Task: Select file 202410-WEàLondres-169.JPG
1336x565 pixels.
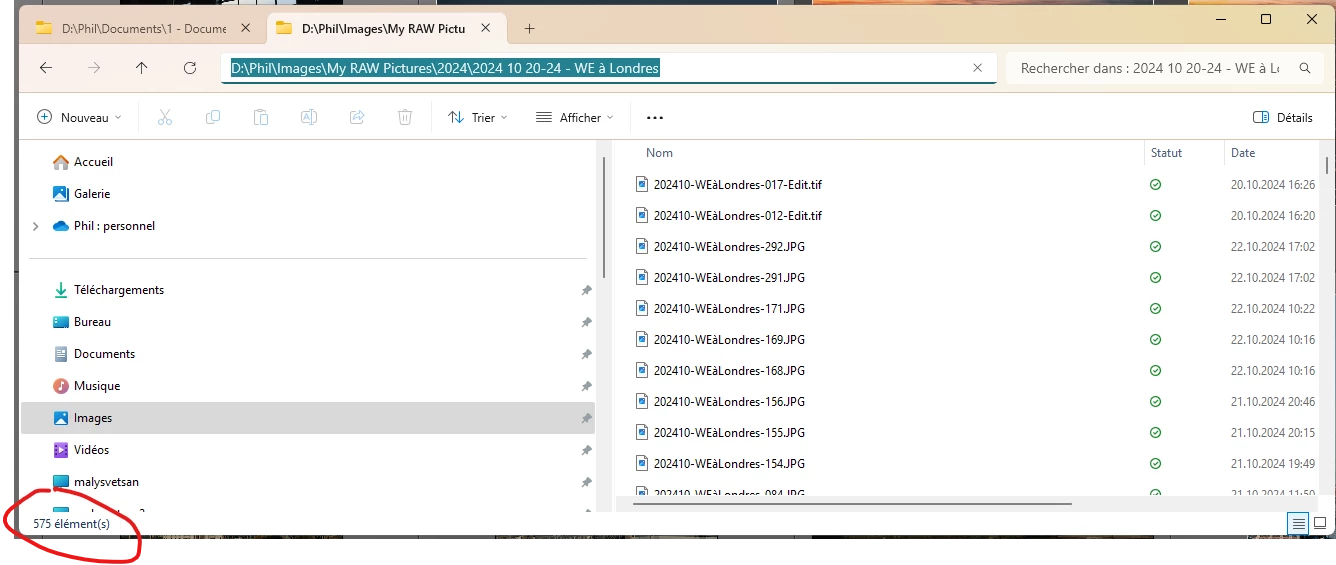Action: coord(729,339)
